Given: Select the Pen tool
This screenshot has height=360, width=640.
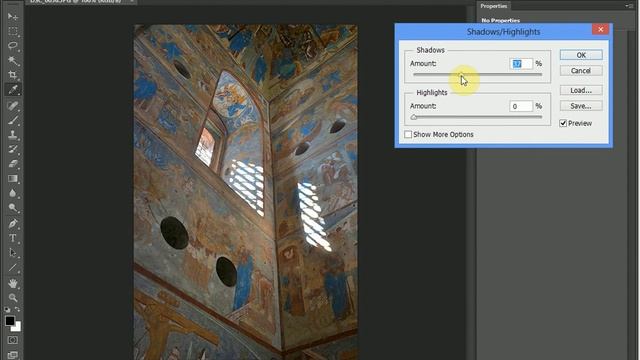Looking at the screenshot, I should 13,223.
